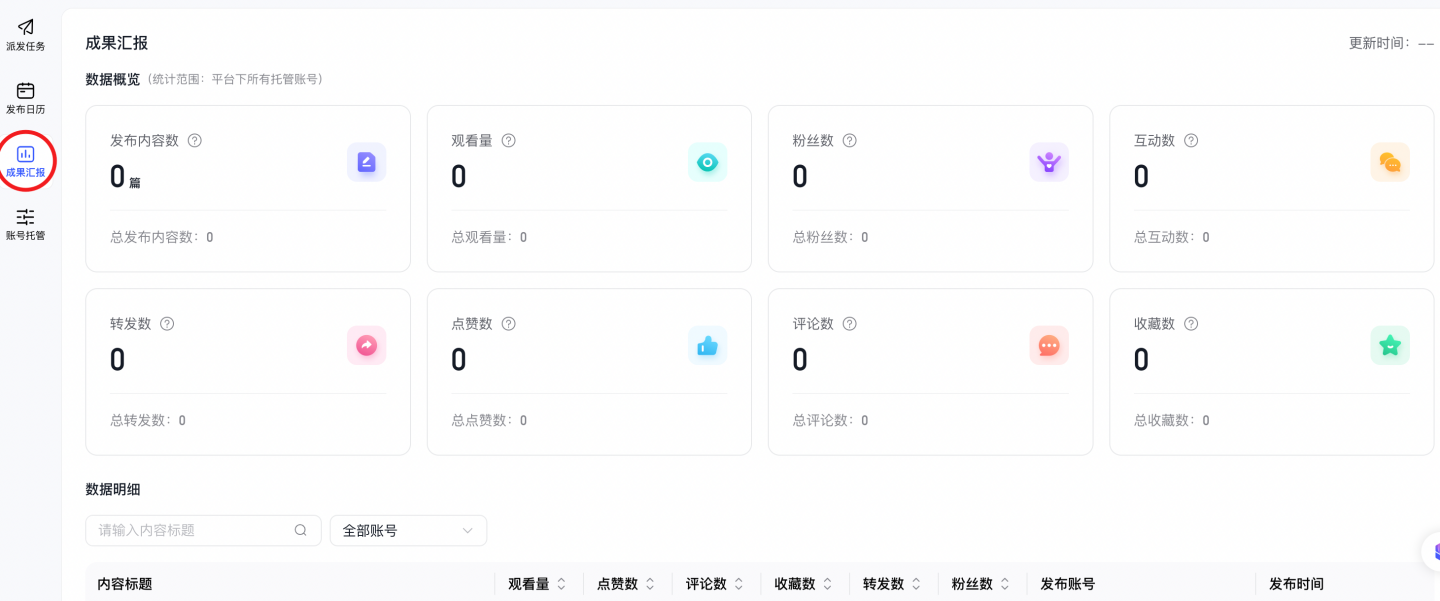Click the help icon beside 转发数
This screenshot has width=1440, height=601.
tap(167, 324)
